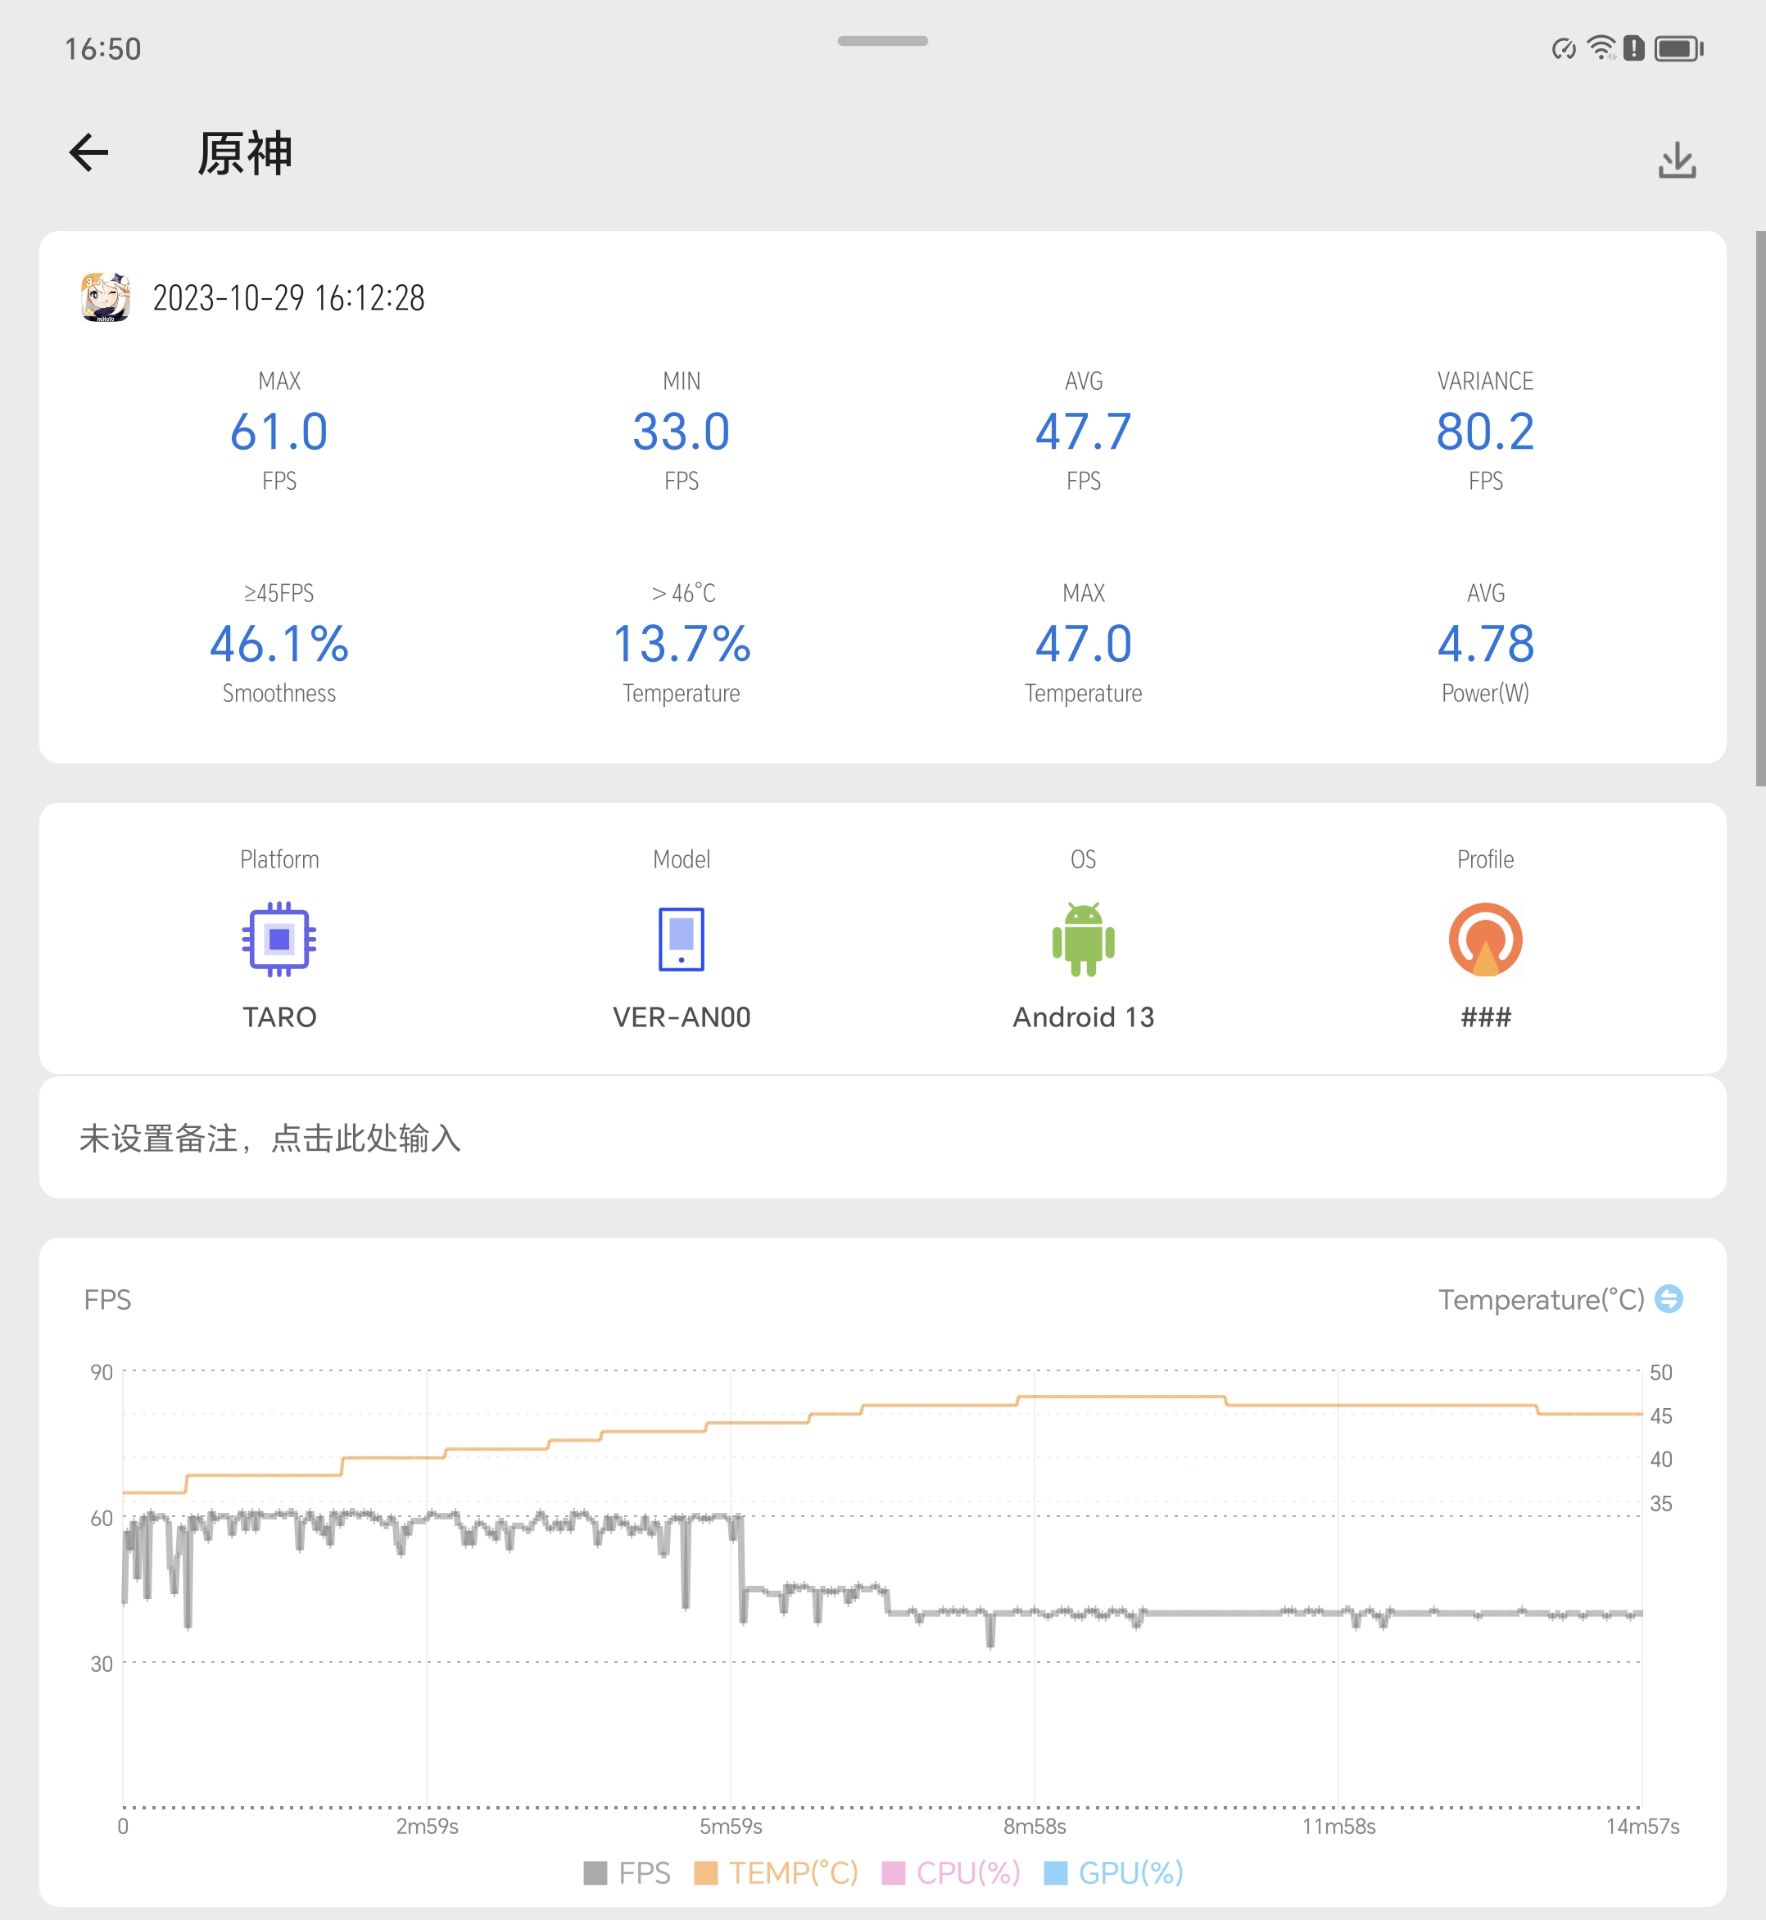Go back using the arrow icon
Viewport: 1766px width, 1920px height.
tap(88, 153)
